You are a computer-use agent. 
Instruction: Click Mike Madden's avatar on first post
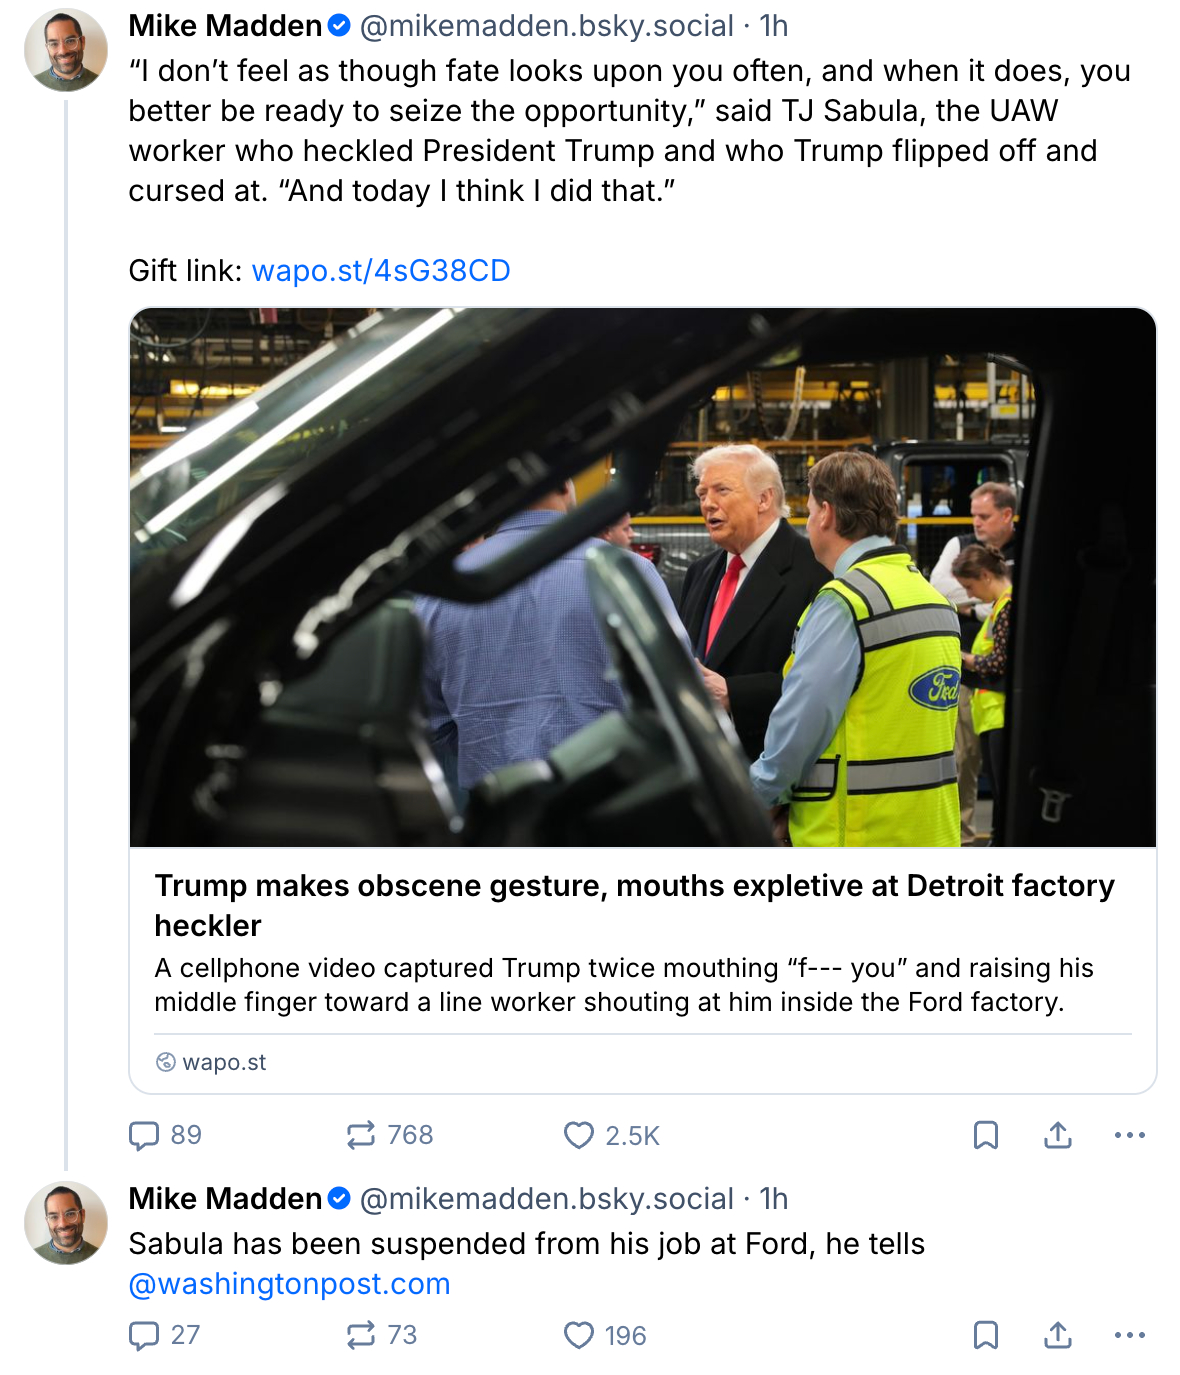click(x=66, y=50)
